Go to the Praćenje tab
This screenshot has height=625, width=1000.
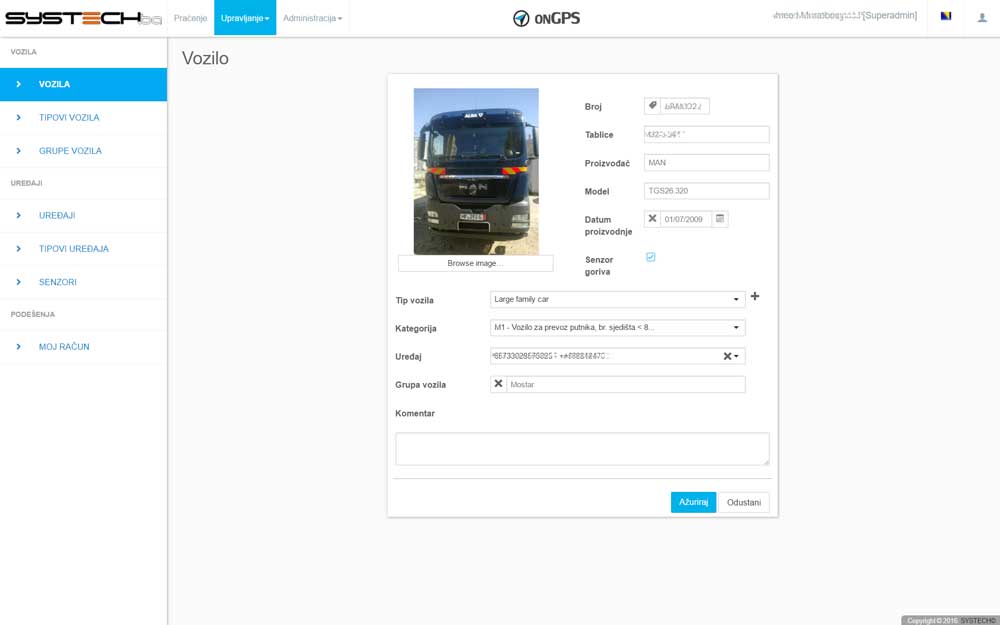190,18
